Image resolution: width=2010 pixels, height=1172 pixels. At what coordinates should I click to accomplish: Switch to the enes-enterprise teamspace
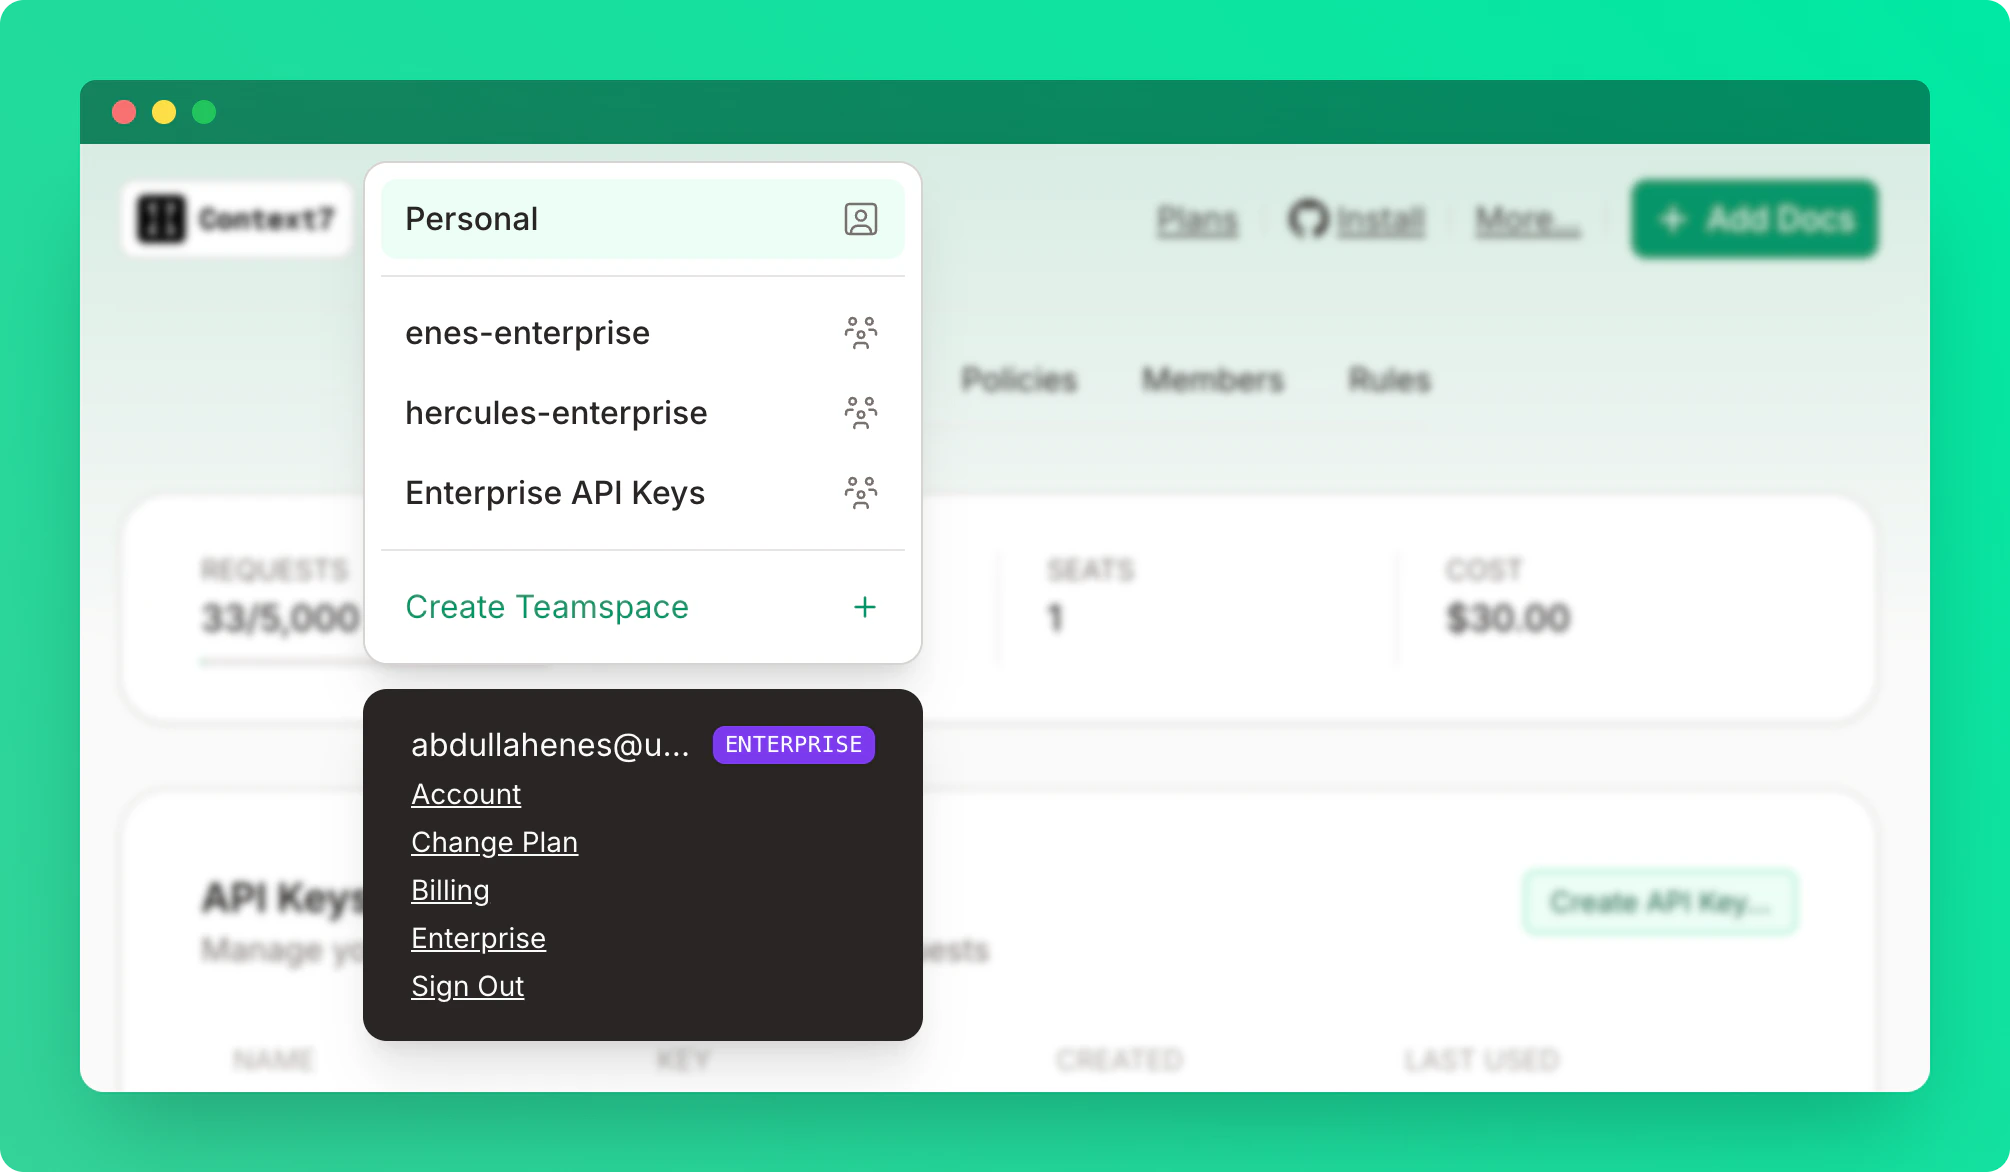coord(528,332)
